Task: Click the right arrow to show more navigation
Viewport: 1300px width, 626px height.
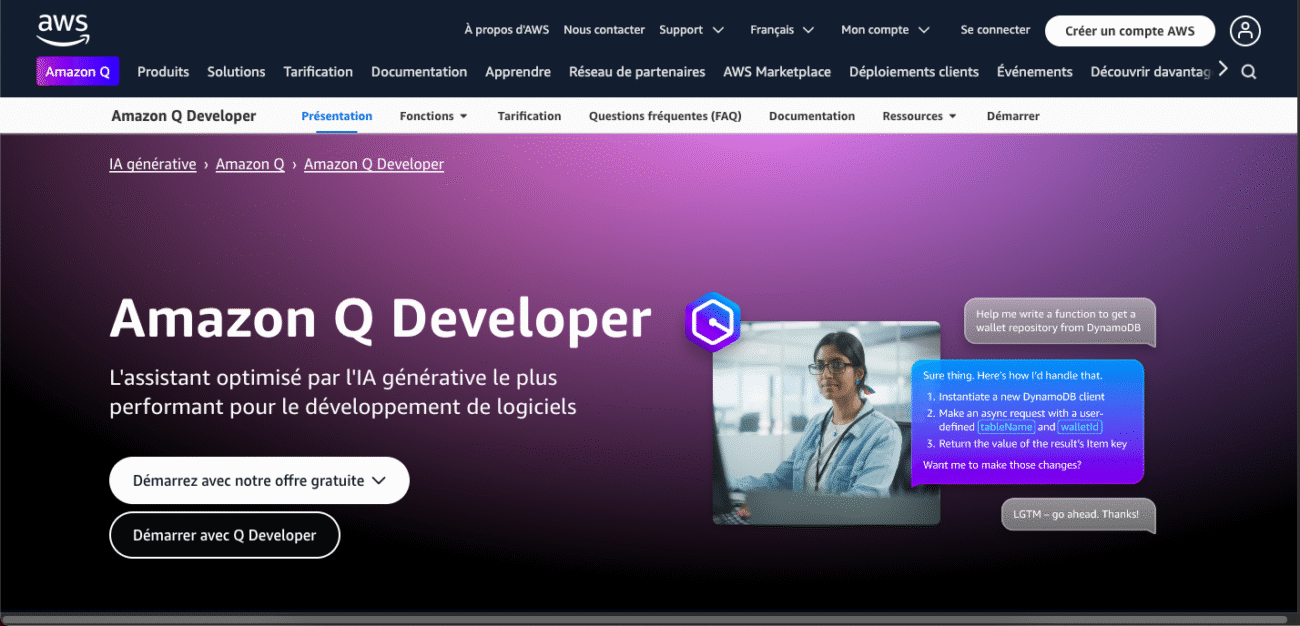Action: tap(1222, 69)
